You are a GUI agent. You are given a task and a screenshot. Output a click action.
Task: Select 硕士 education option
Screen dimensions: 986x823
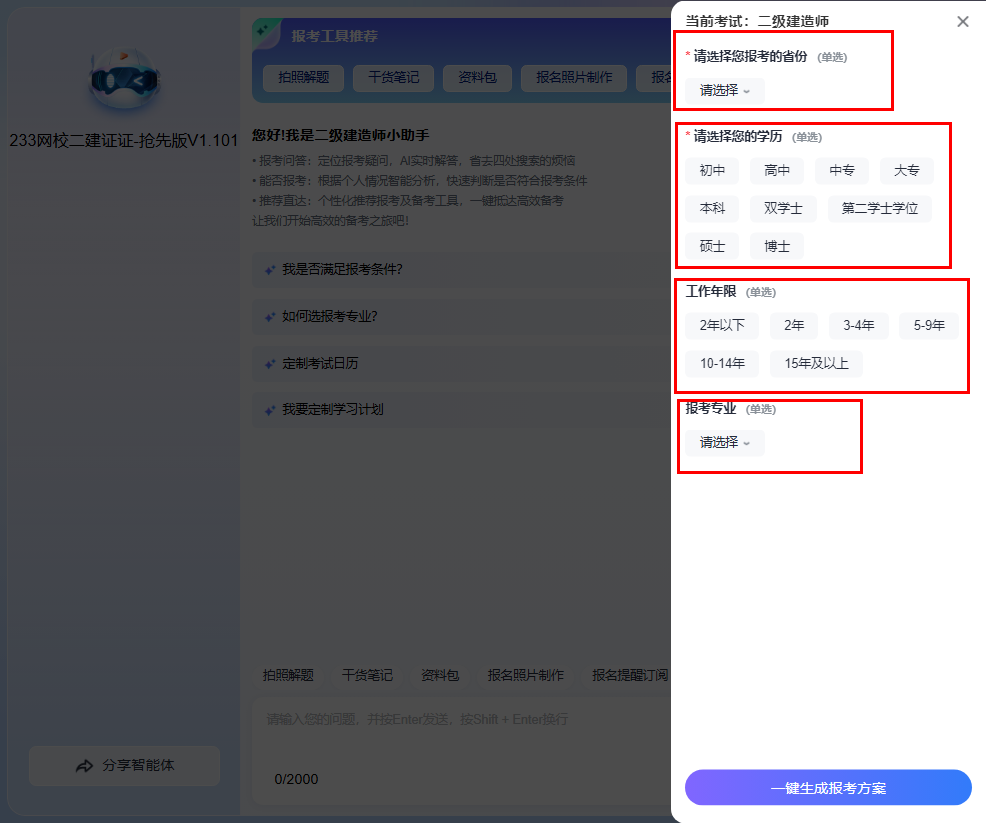[712, 246]
